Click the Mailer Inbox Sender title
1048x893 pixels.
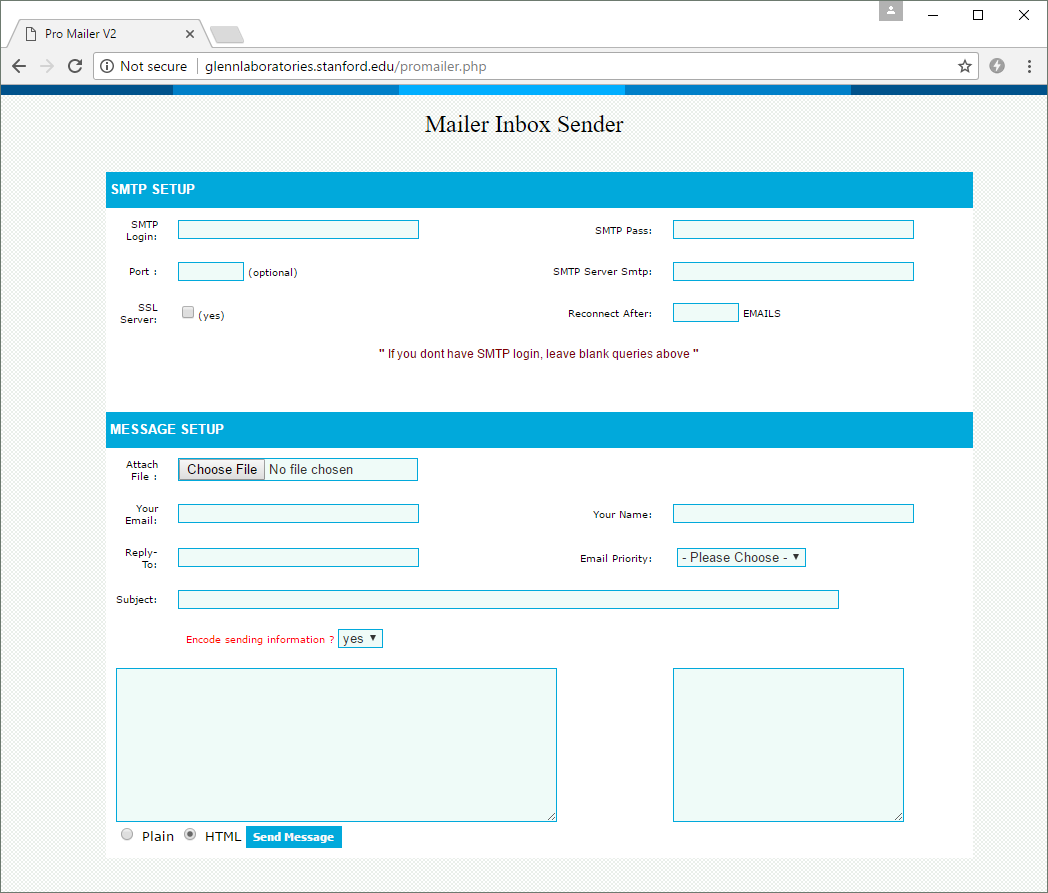pos(524,124)
